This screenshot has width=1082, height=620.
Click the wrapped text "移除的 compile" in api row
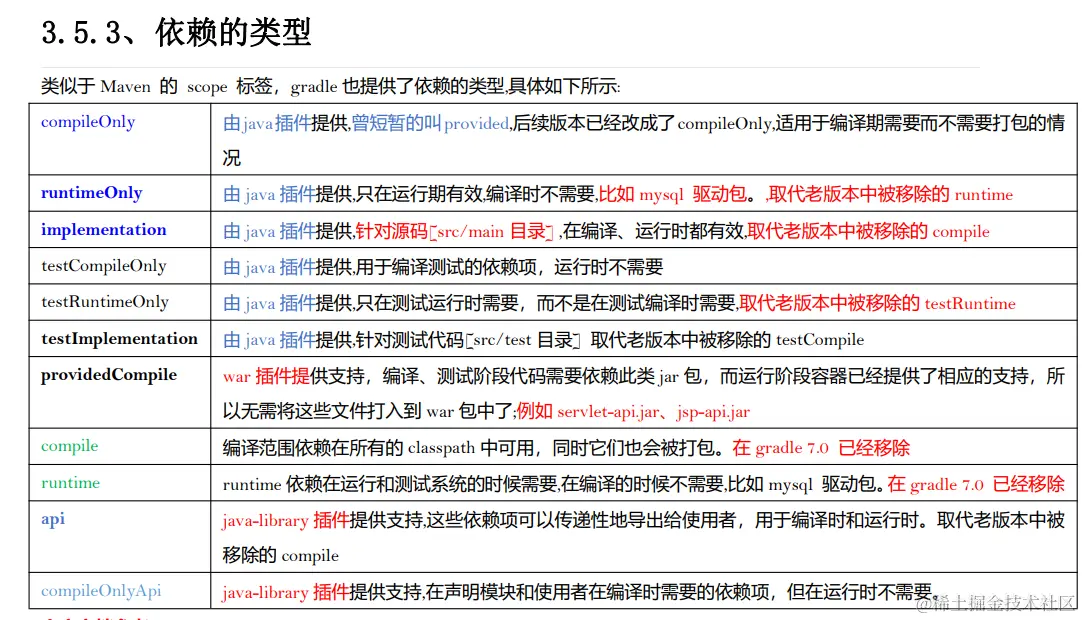click(281, 555)
